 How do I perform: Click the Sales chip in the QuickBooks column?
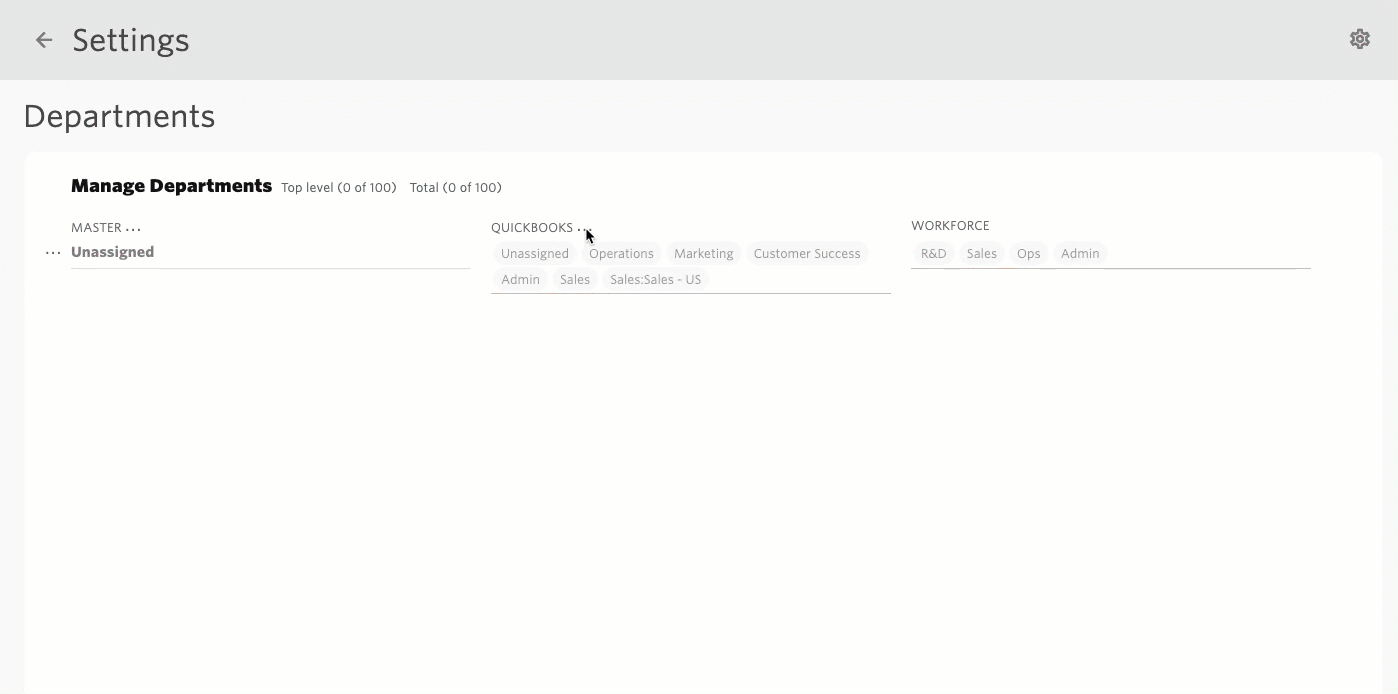(x=574, y=280)
